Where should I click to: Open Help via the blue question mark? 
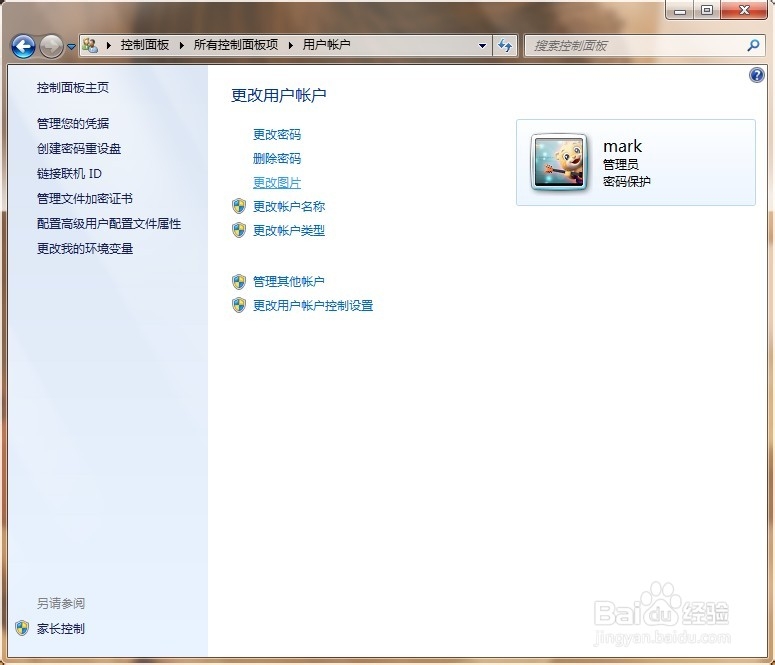pos(757,75)
